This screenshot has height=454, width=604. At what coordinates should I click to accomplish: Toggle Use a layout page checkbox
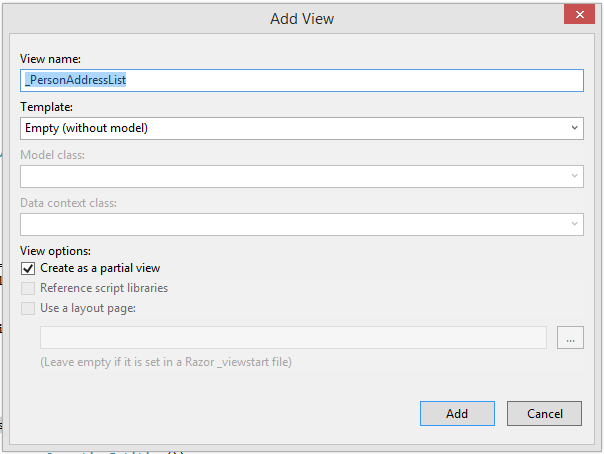point(28,308)
